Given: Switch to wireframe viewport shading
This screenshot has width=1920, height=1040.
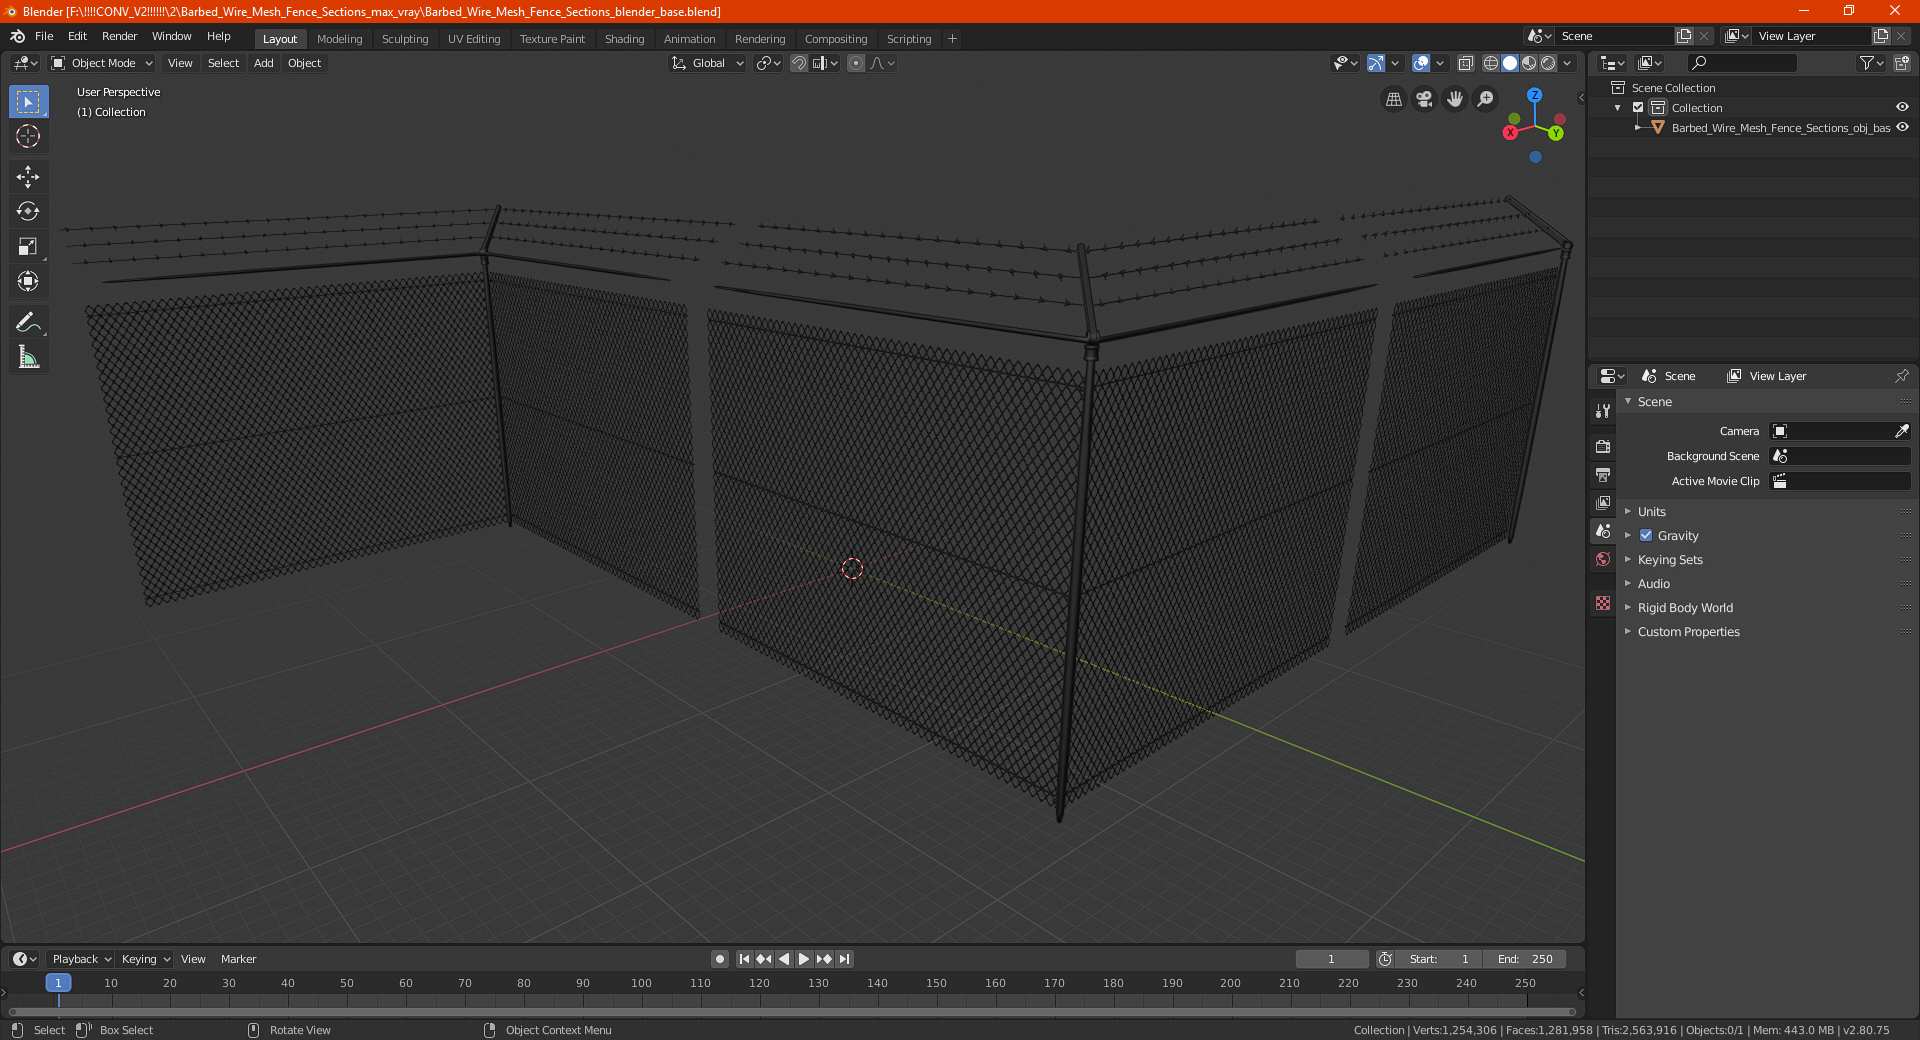Looking at the screenshot, I should coord(1491,63).
